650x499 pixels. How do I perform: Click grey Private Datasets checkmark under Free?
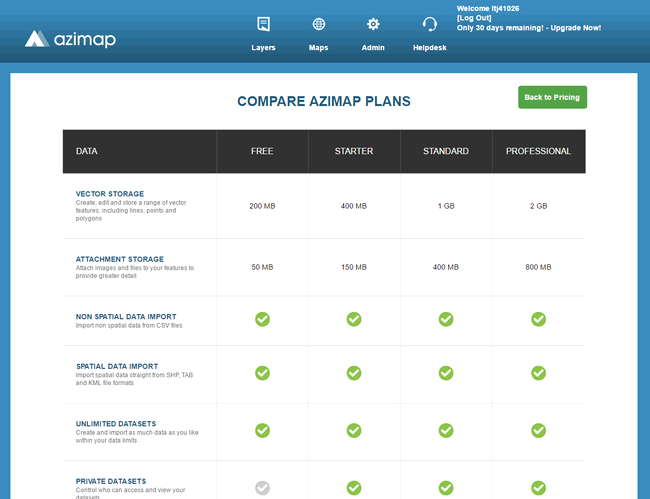(262, 488)
